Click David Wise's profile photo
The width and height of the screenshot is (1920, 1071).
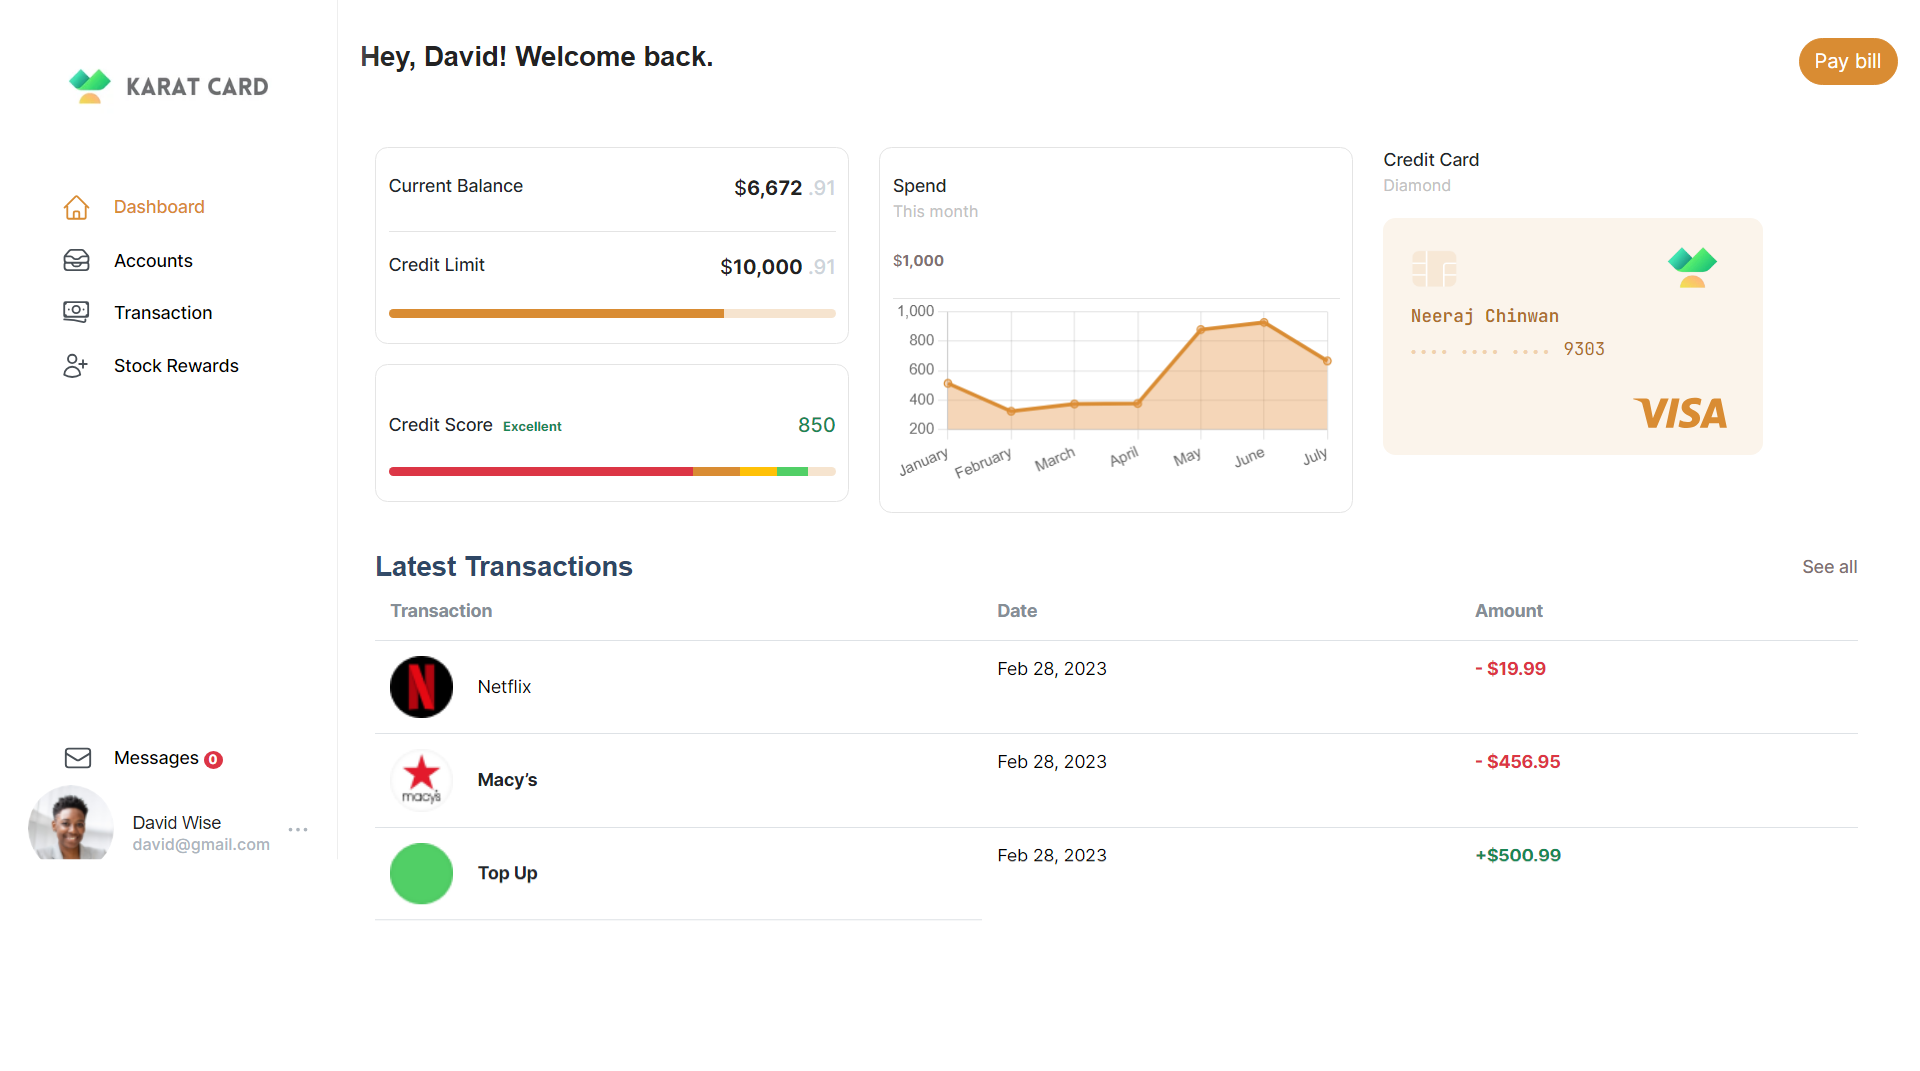71,824
